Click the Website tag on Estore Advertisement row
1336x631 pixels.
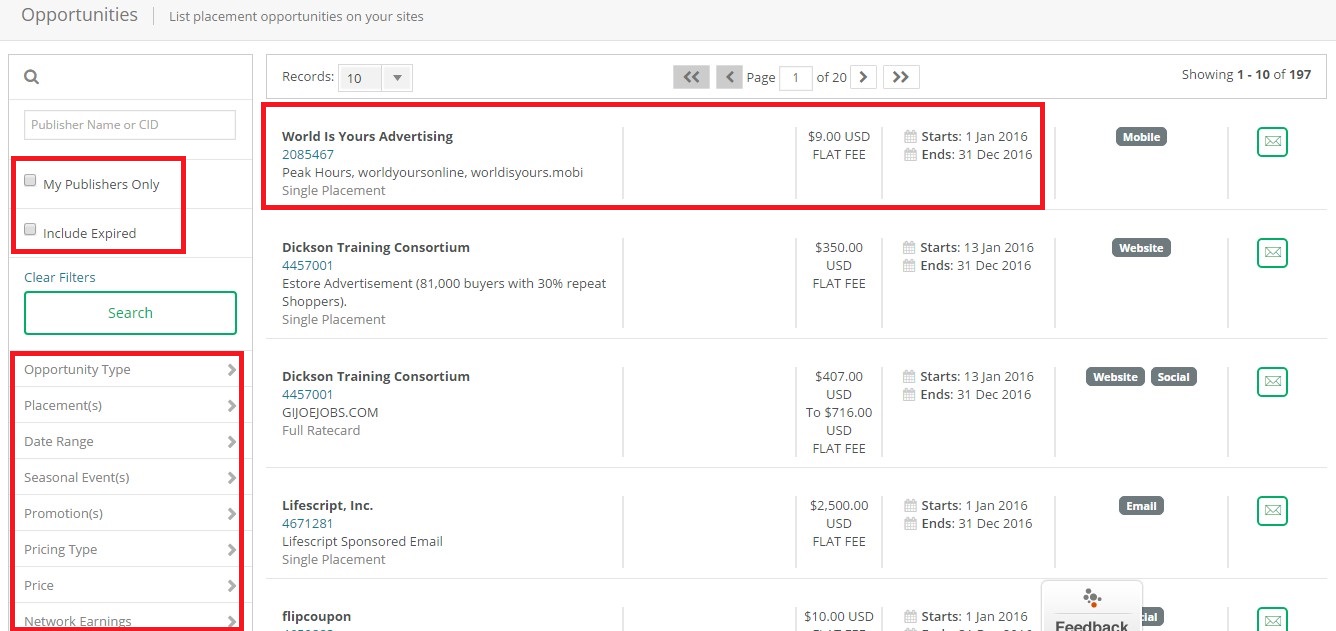pos(1141,248)
